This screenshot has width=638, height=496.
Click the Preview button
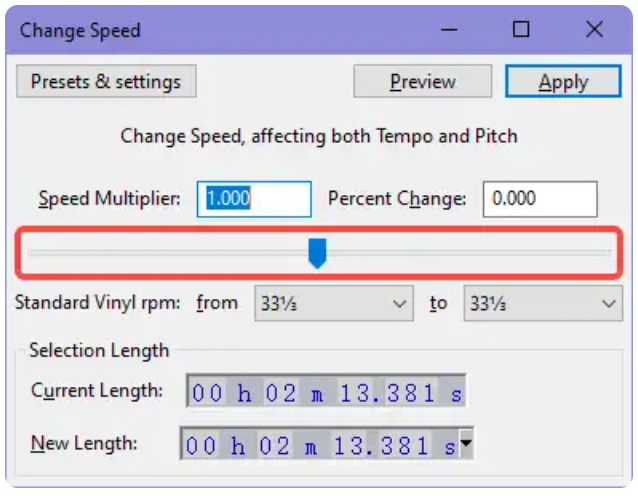click(422, 81)
